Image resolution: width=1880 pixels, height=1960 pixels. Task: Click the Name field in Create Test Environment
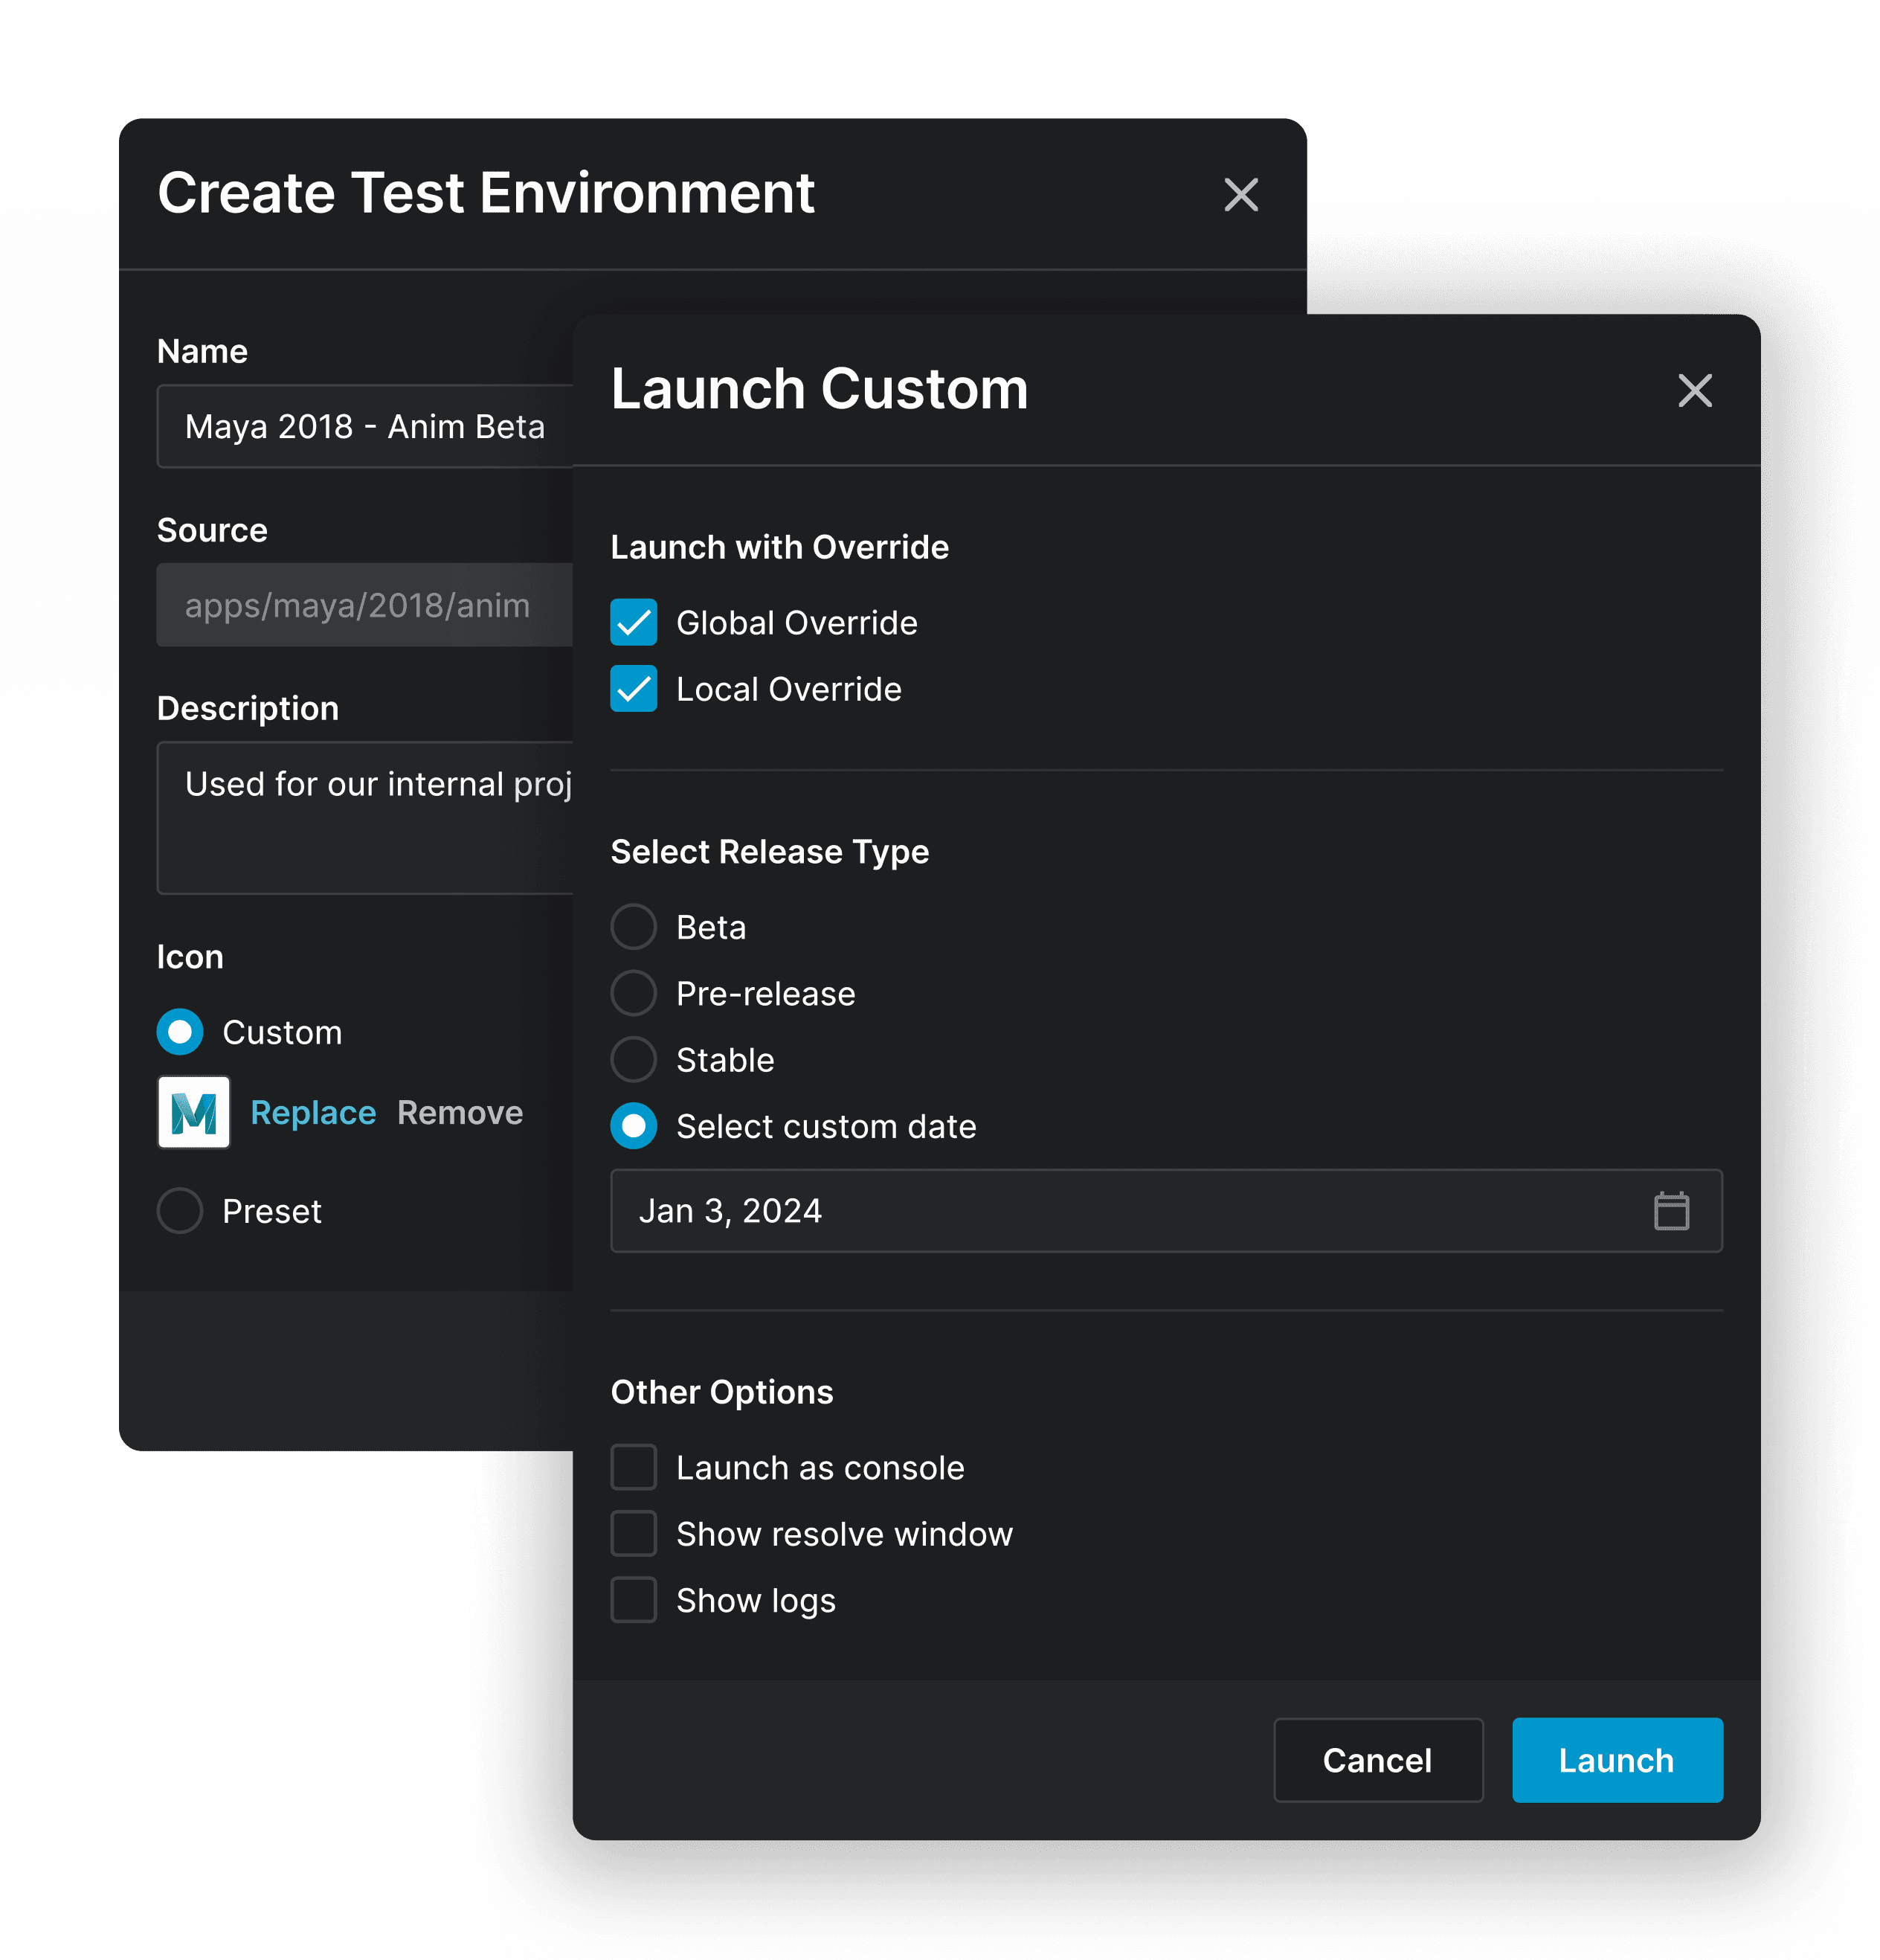coord(365,426)
